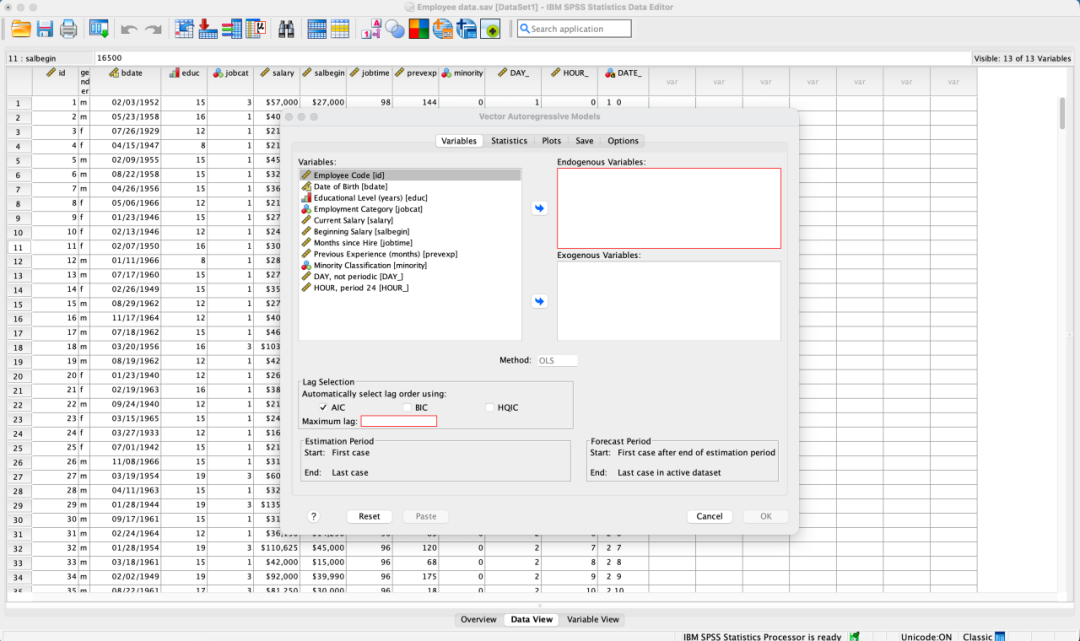Select Previous Experience (months) [prevexp] variable
The width and height of the screenshot is (1080, 641).
coord(410,254)
